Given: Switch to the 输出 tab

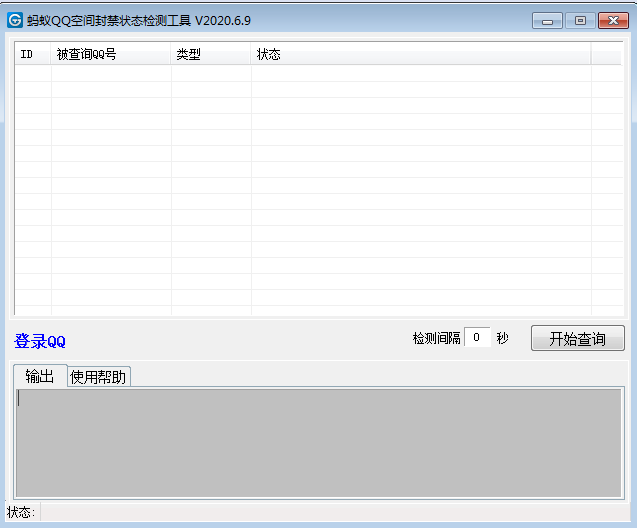Looking at the screenshot, I should tap(40, 376).
